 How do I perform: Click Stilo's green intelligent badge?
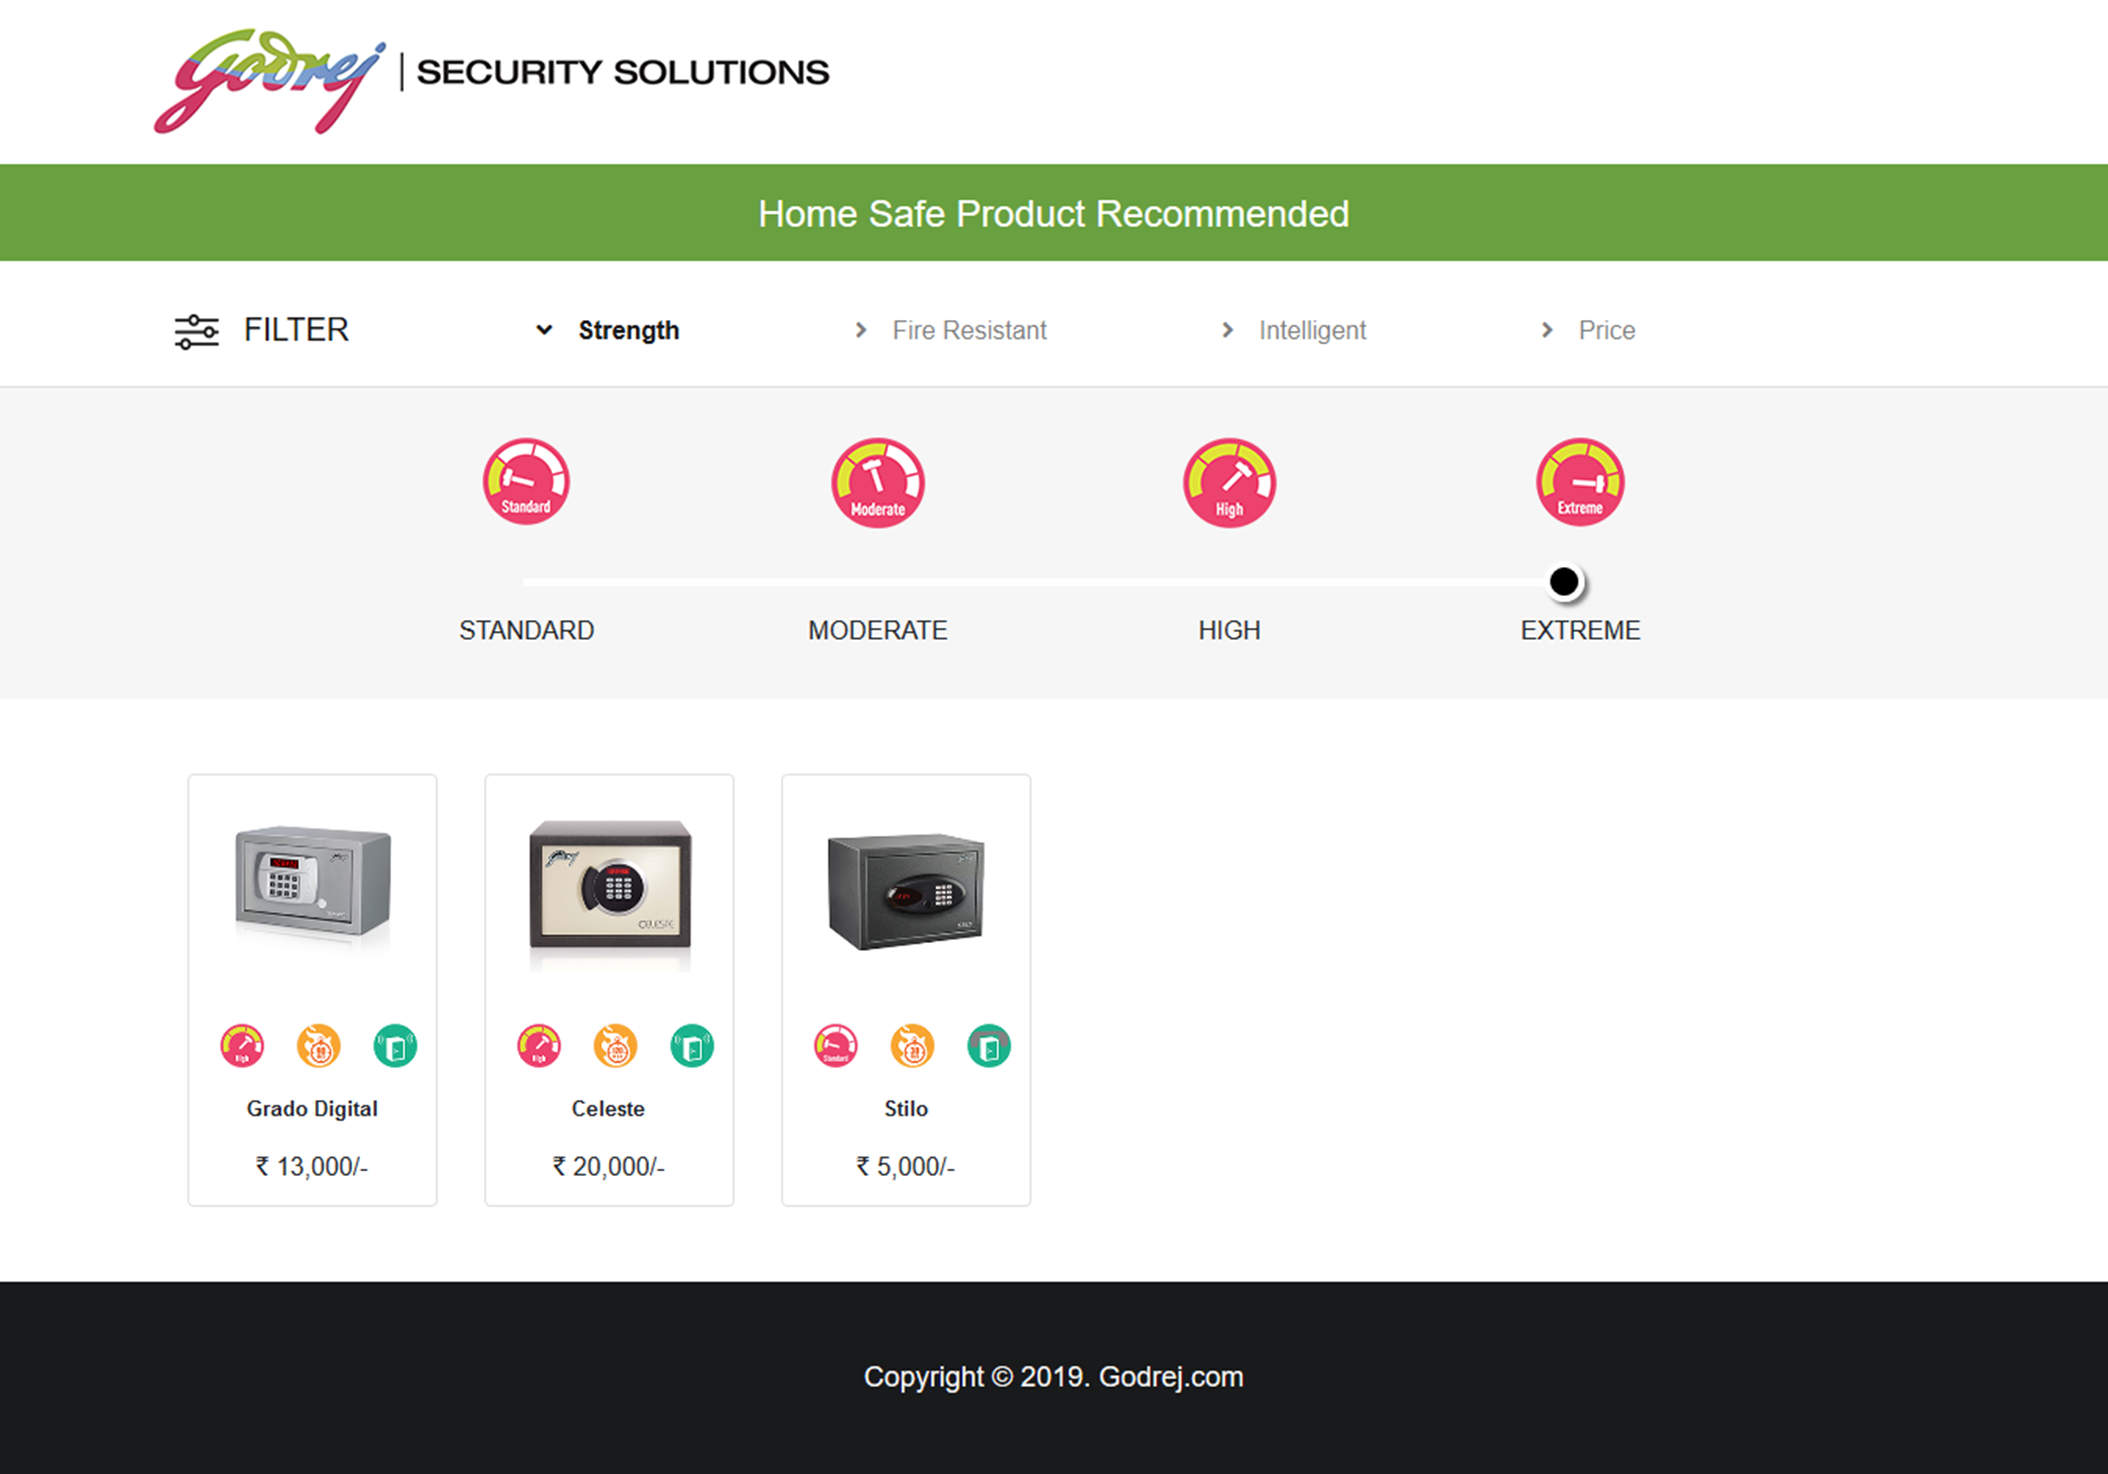click(x=989, y=1046)
